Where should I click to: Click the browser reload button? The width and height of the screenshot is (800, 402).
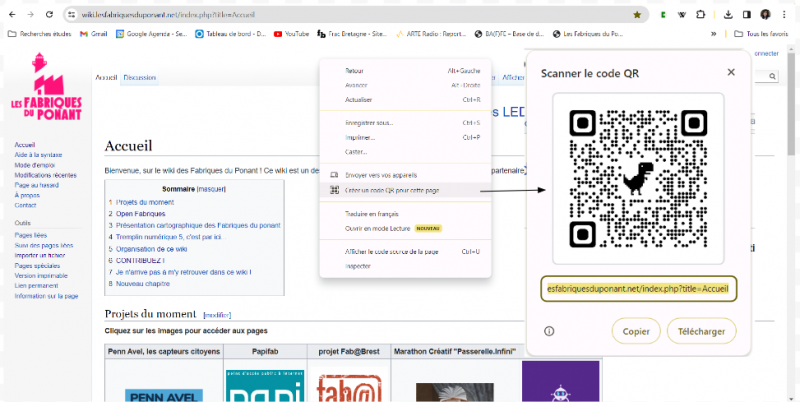49,15
